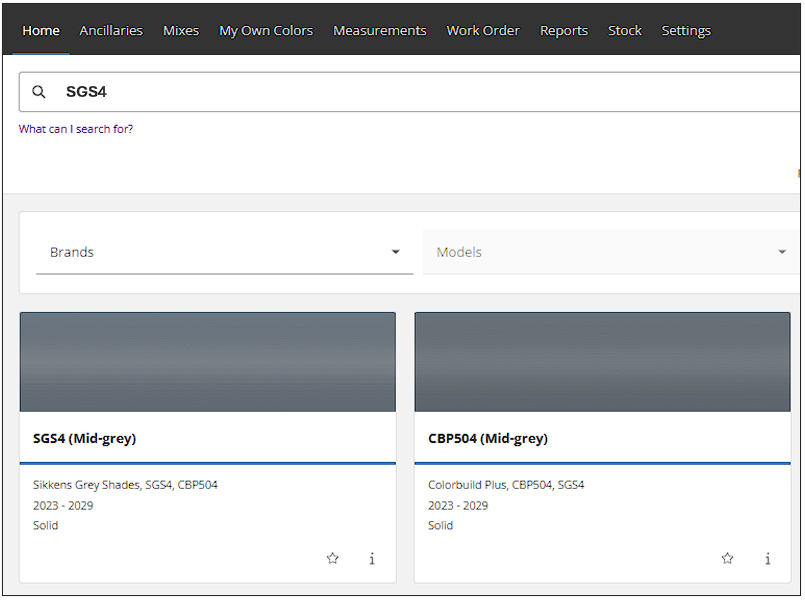
Task: Go to the Stock tab
Action: pos(625,31)
